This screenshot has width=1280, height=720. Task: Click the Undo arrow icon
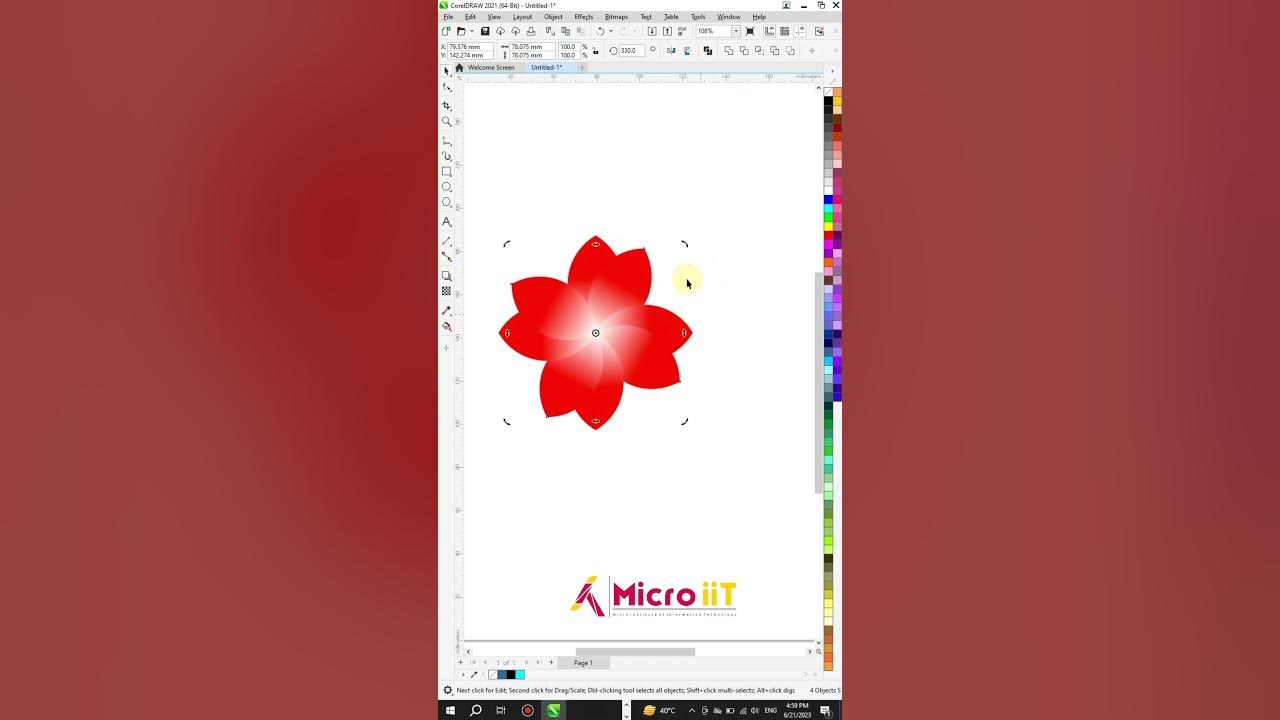click(x=600, y=31)
